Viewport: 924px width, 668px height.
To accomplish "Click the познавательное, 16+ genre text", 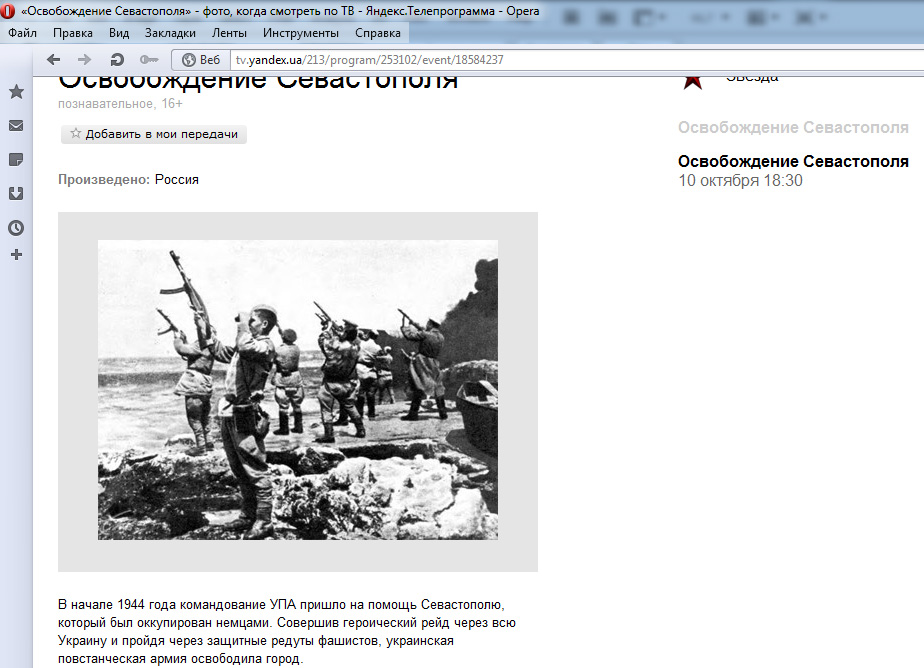I will [120, 104].
